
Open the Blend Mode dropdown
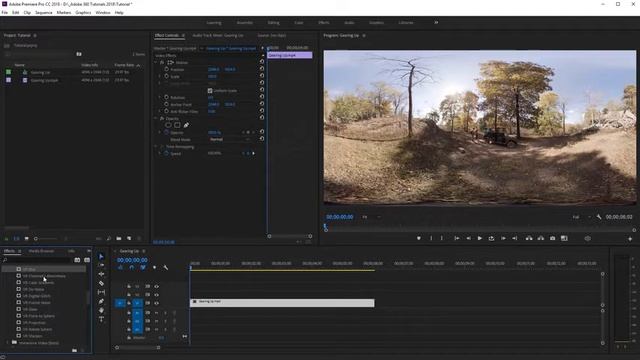click(x=230, y=140)
